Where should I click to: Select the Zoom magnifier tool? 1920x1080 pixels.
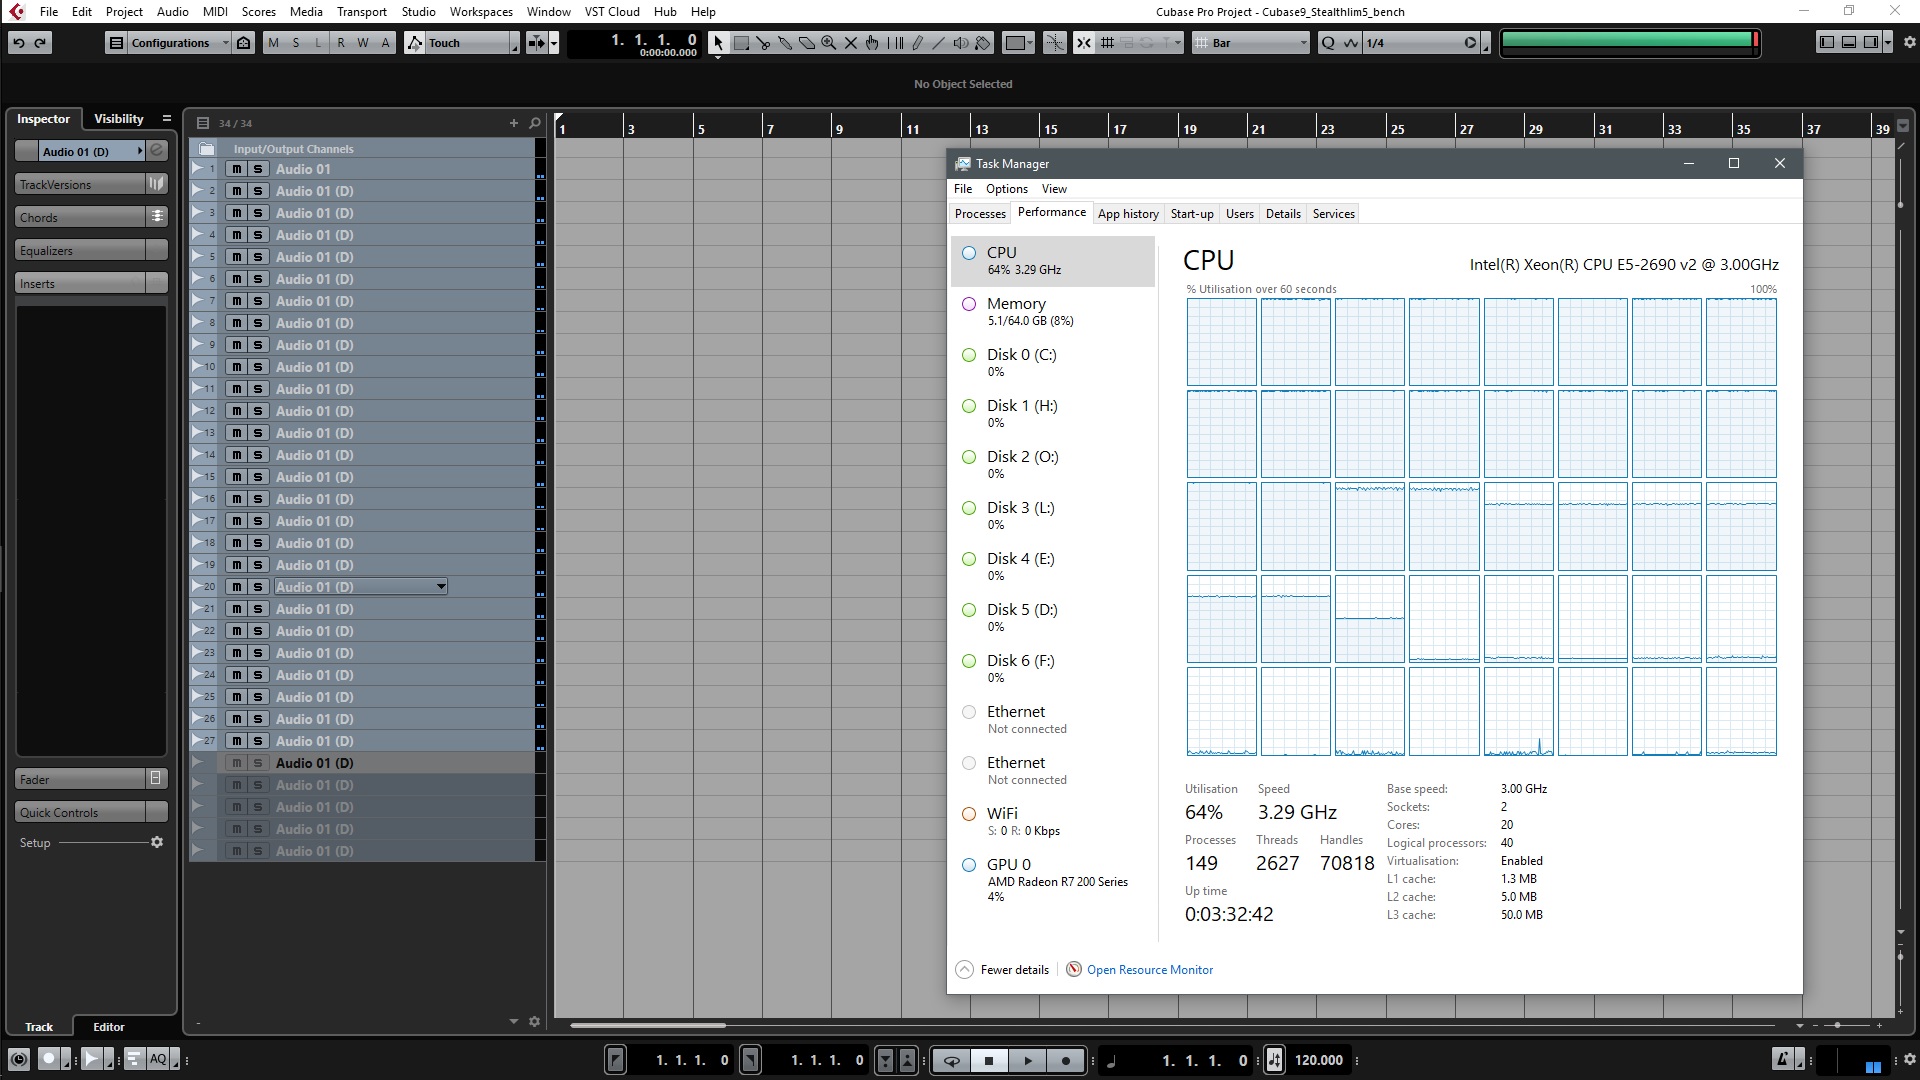829,43
